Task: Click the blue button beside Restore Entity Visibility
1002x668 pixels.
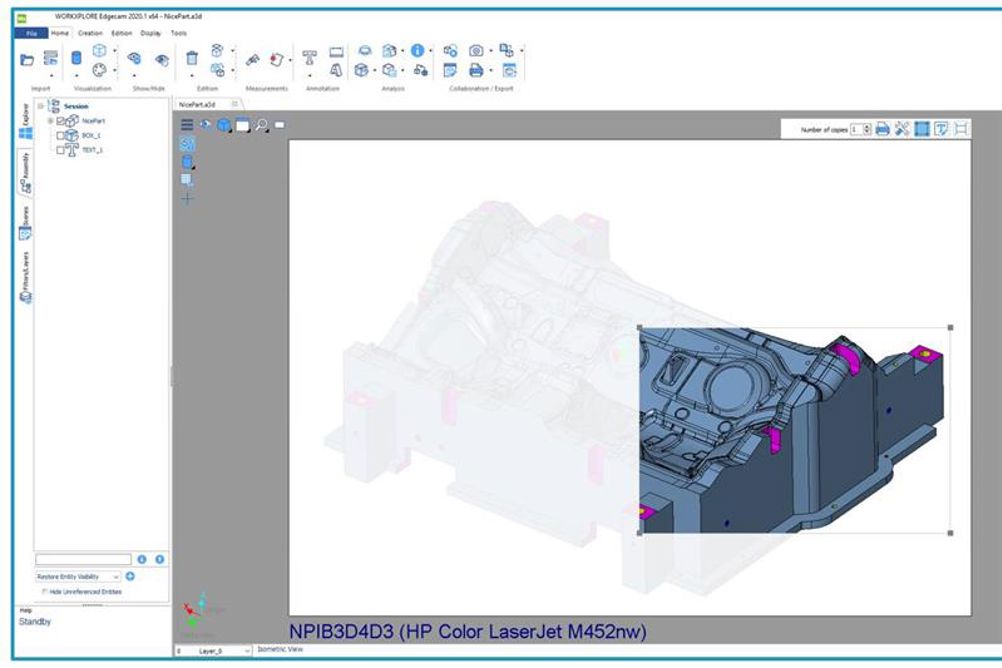Action: coord(130,576)
